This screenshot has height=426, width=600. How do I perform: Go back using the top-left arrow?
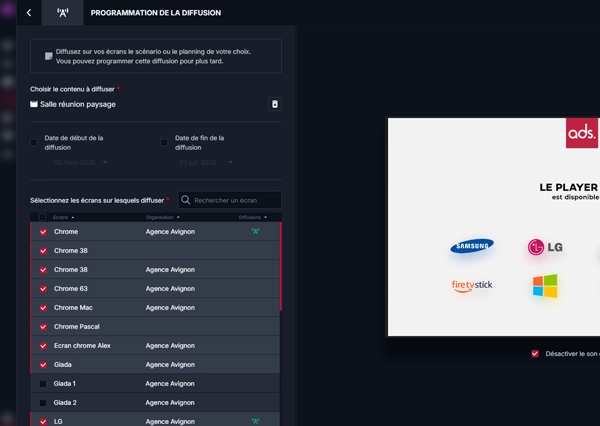click(x=29, y=13)
